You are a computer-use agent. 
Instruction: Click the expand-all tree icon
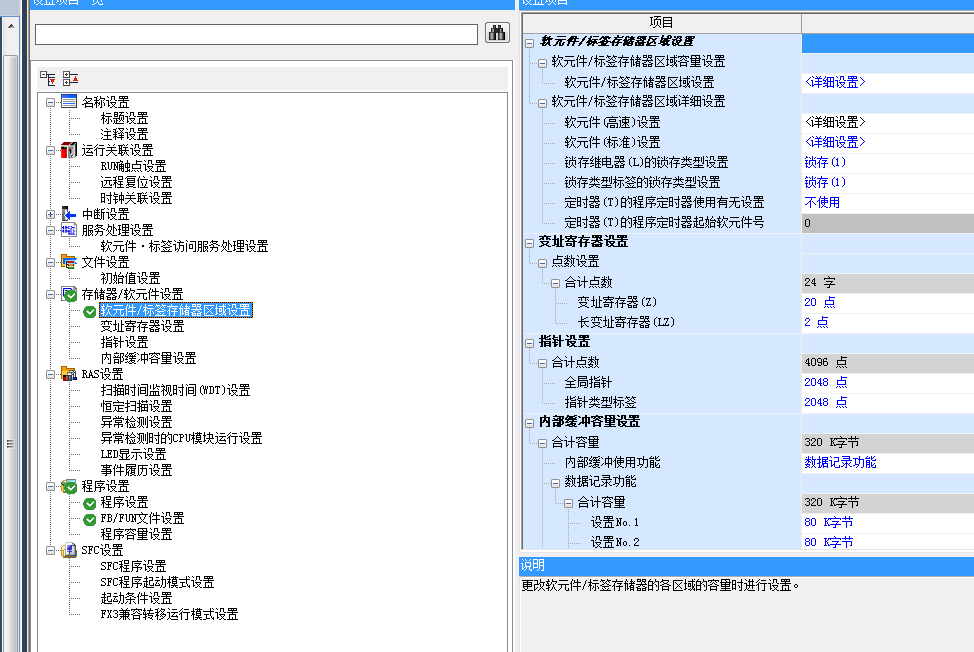(48, 78)
